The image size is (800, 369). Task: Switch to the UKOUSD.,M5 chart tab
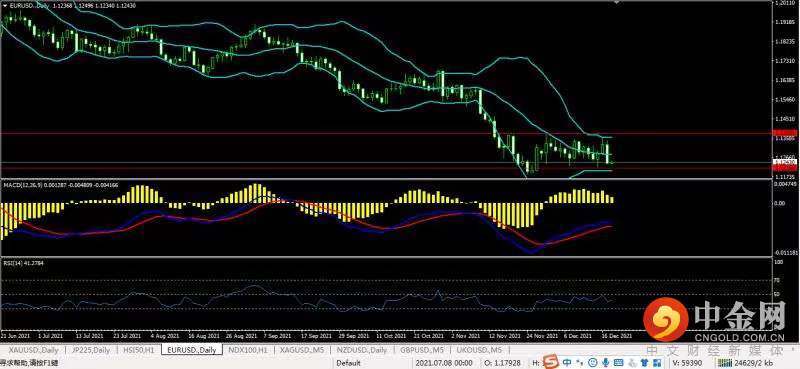click(x=479, y=350)
